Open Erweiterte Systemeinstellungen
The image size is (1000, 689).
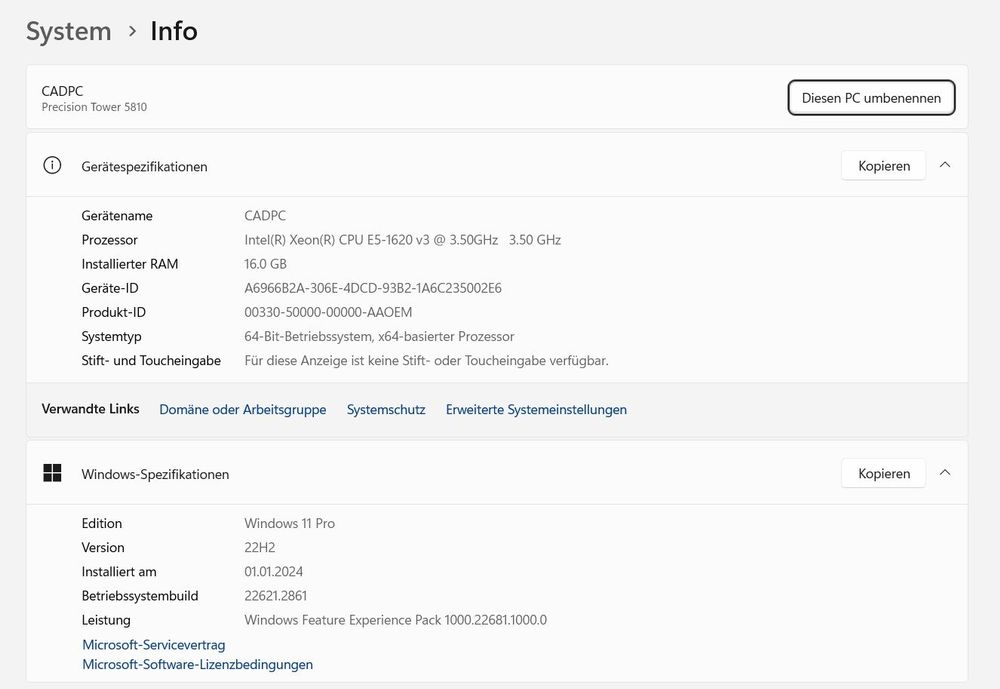point(535,410)
